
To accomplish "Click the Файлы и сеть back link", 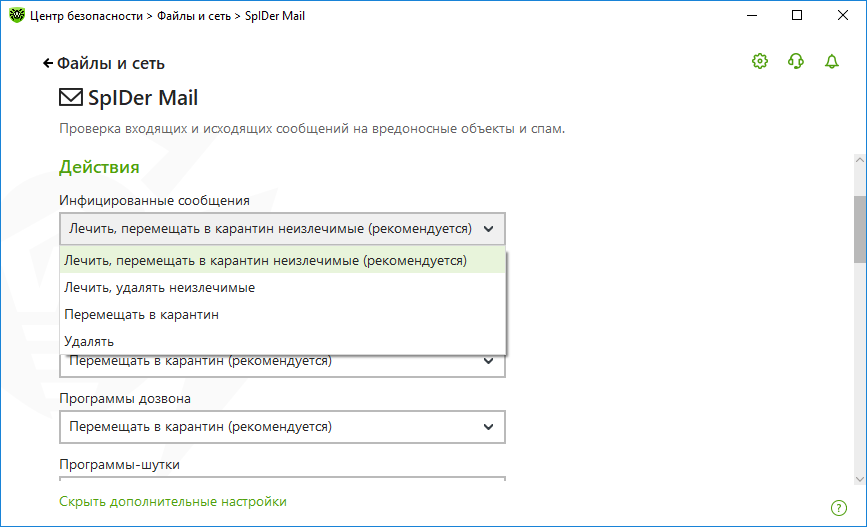I will pos(111,64).
